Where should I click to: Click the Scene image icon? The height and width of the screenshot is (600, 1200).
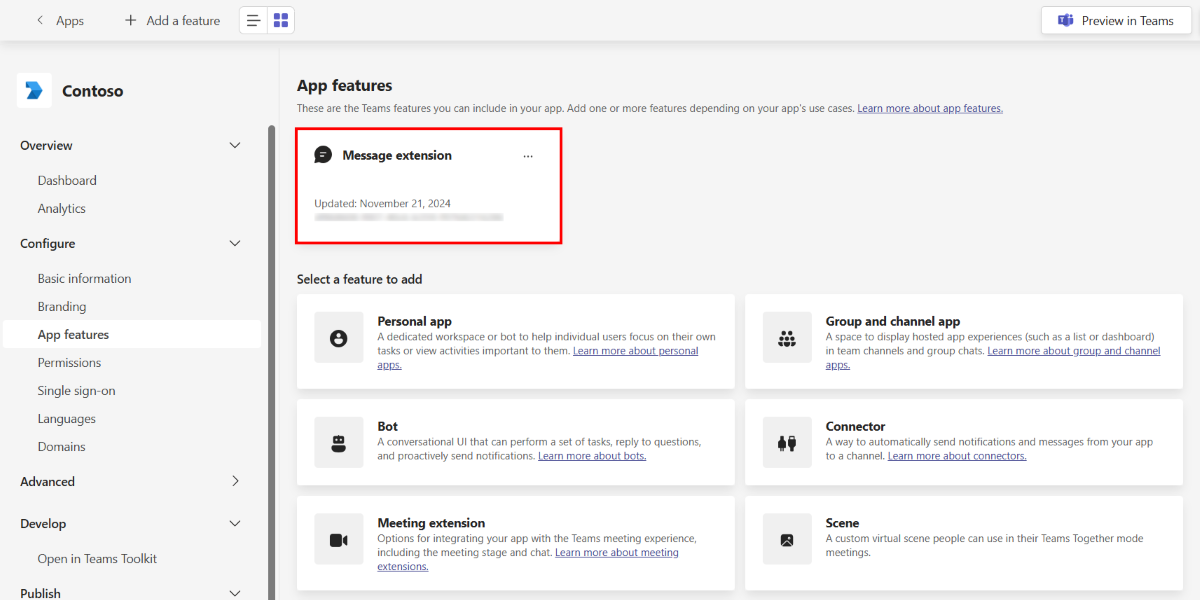click(786, 540)
